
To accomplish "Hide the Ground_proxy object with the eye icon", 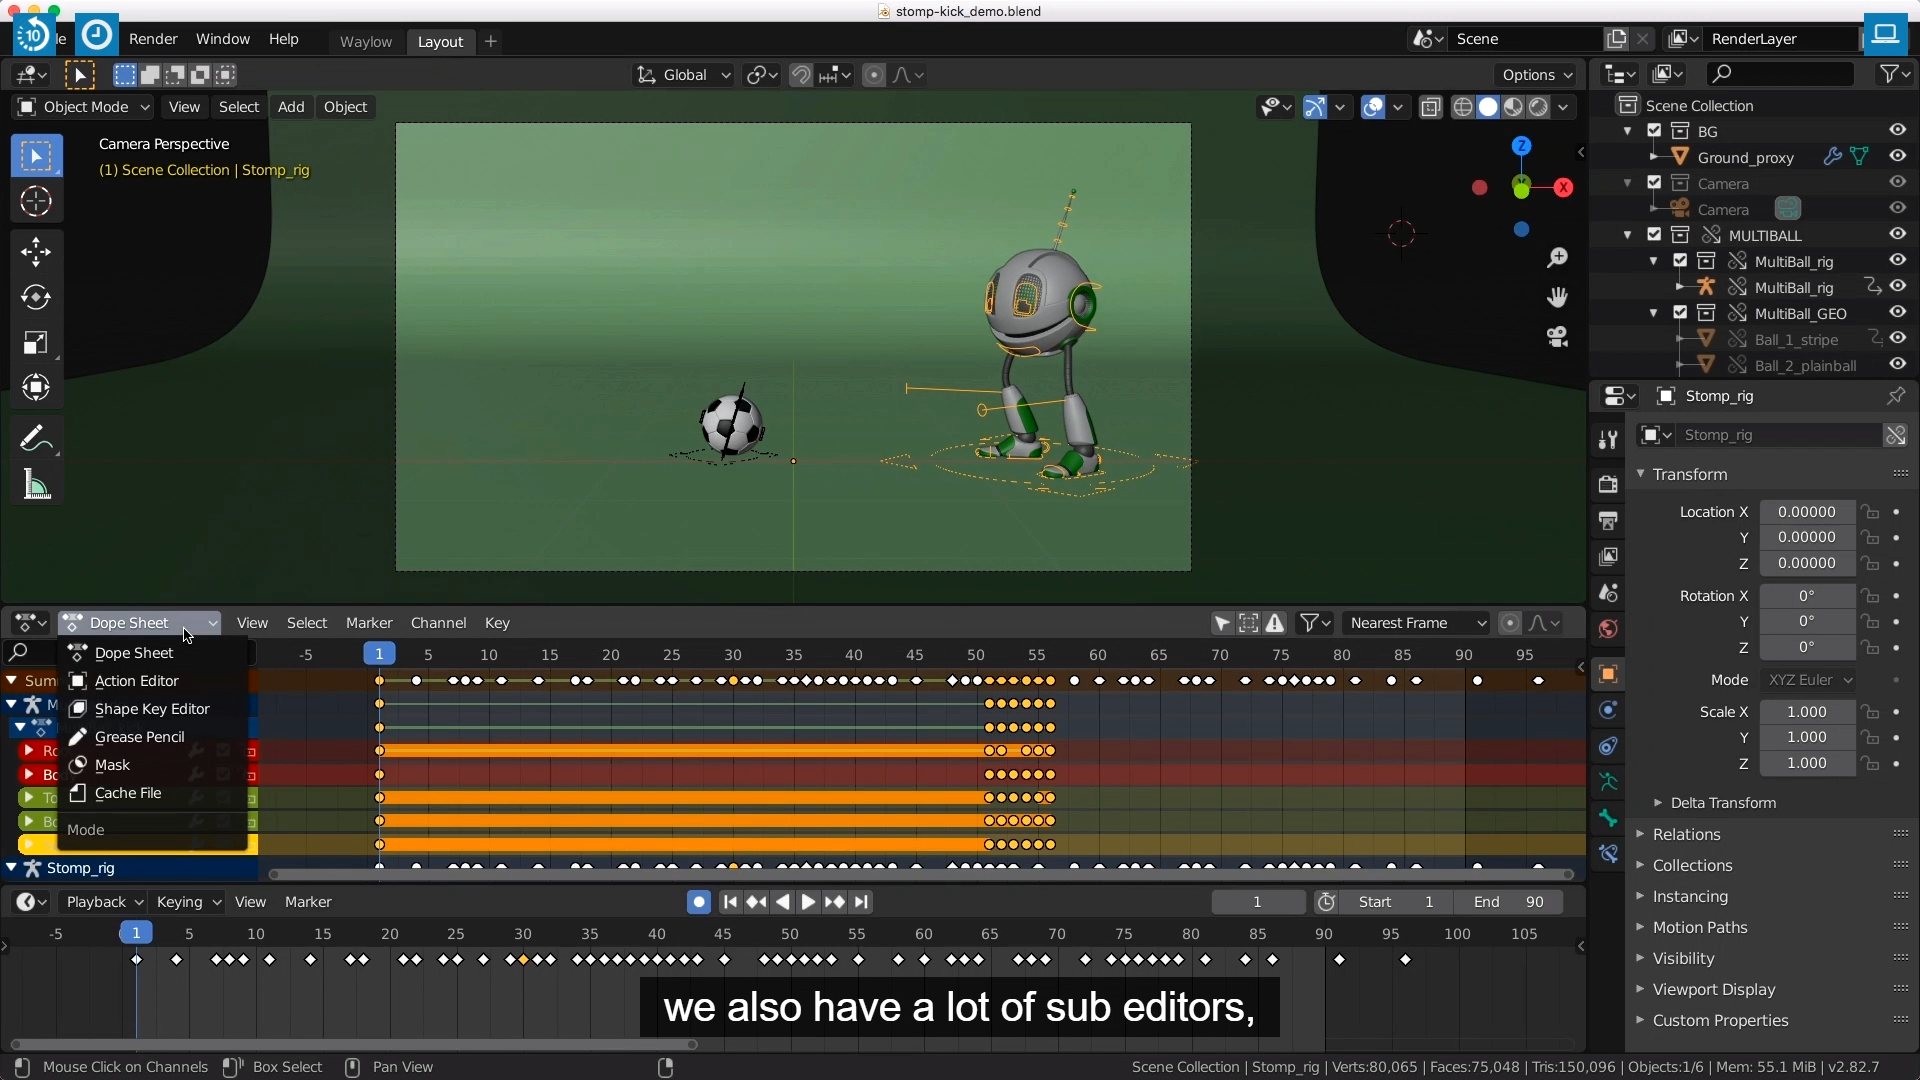I will (x=1897, y=156).
